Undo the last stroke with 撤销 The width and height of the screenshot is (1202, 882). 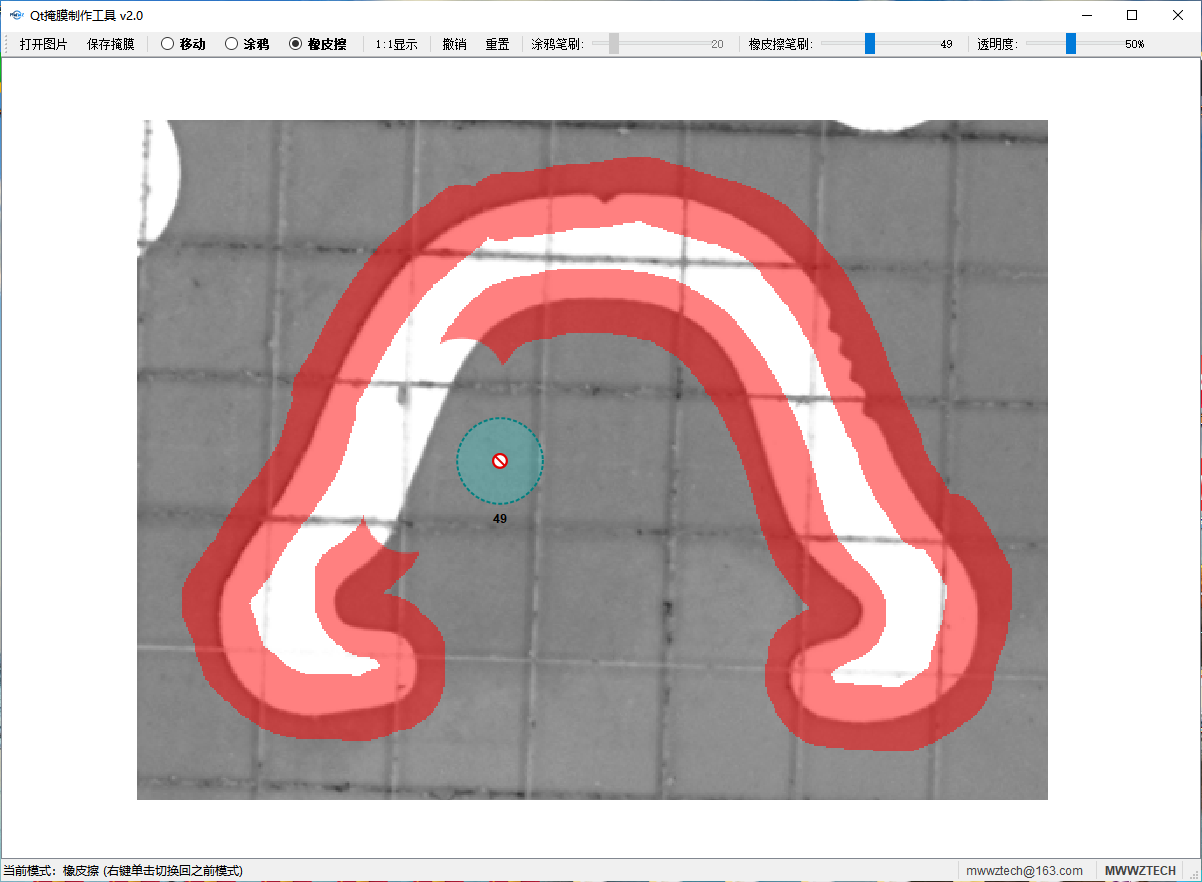[454, 44]
